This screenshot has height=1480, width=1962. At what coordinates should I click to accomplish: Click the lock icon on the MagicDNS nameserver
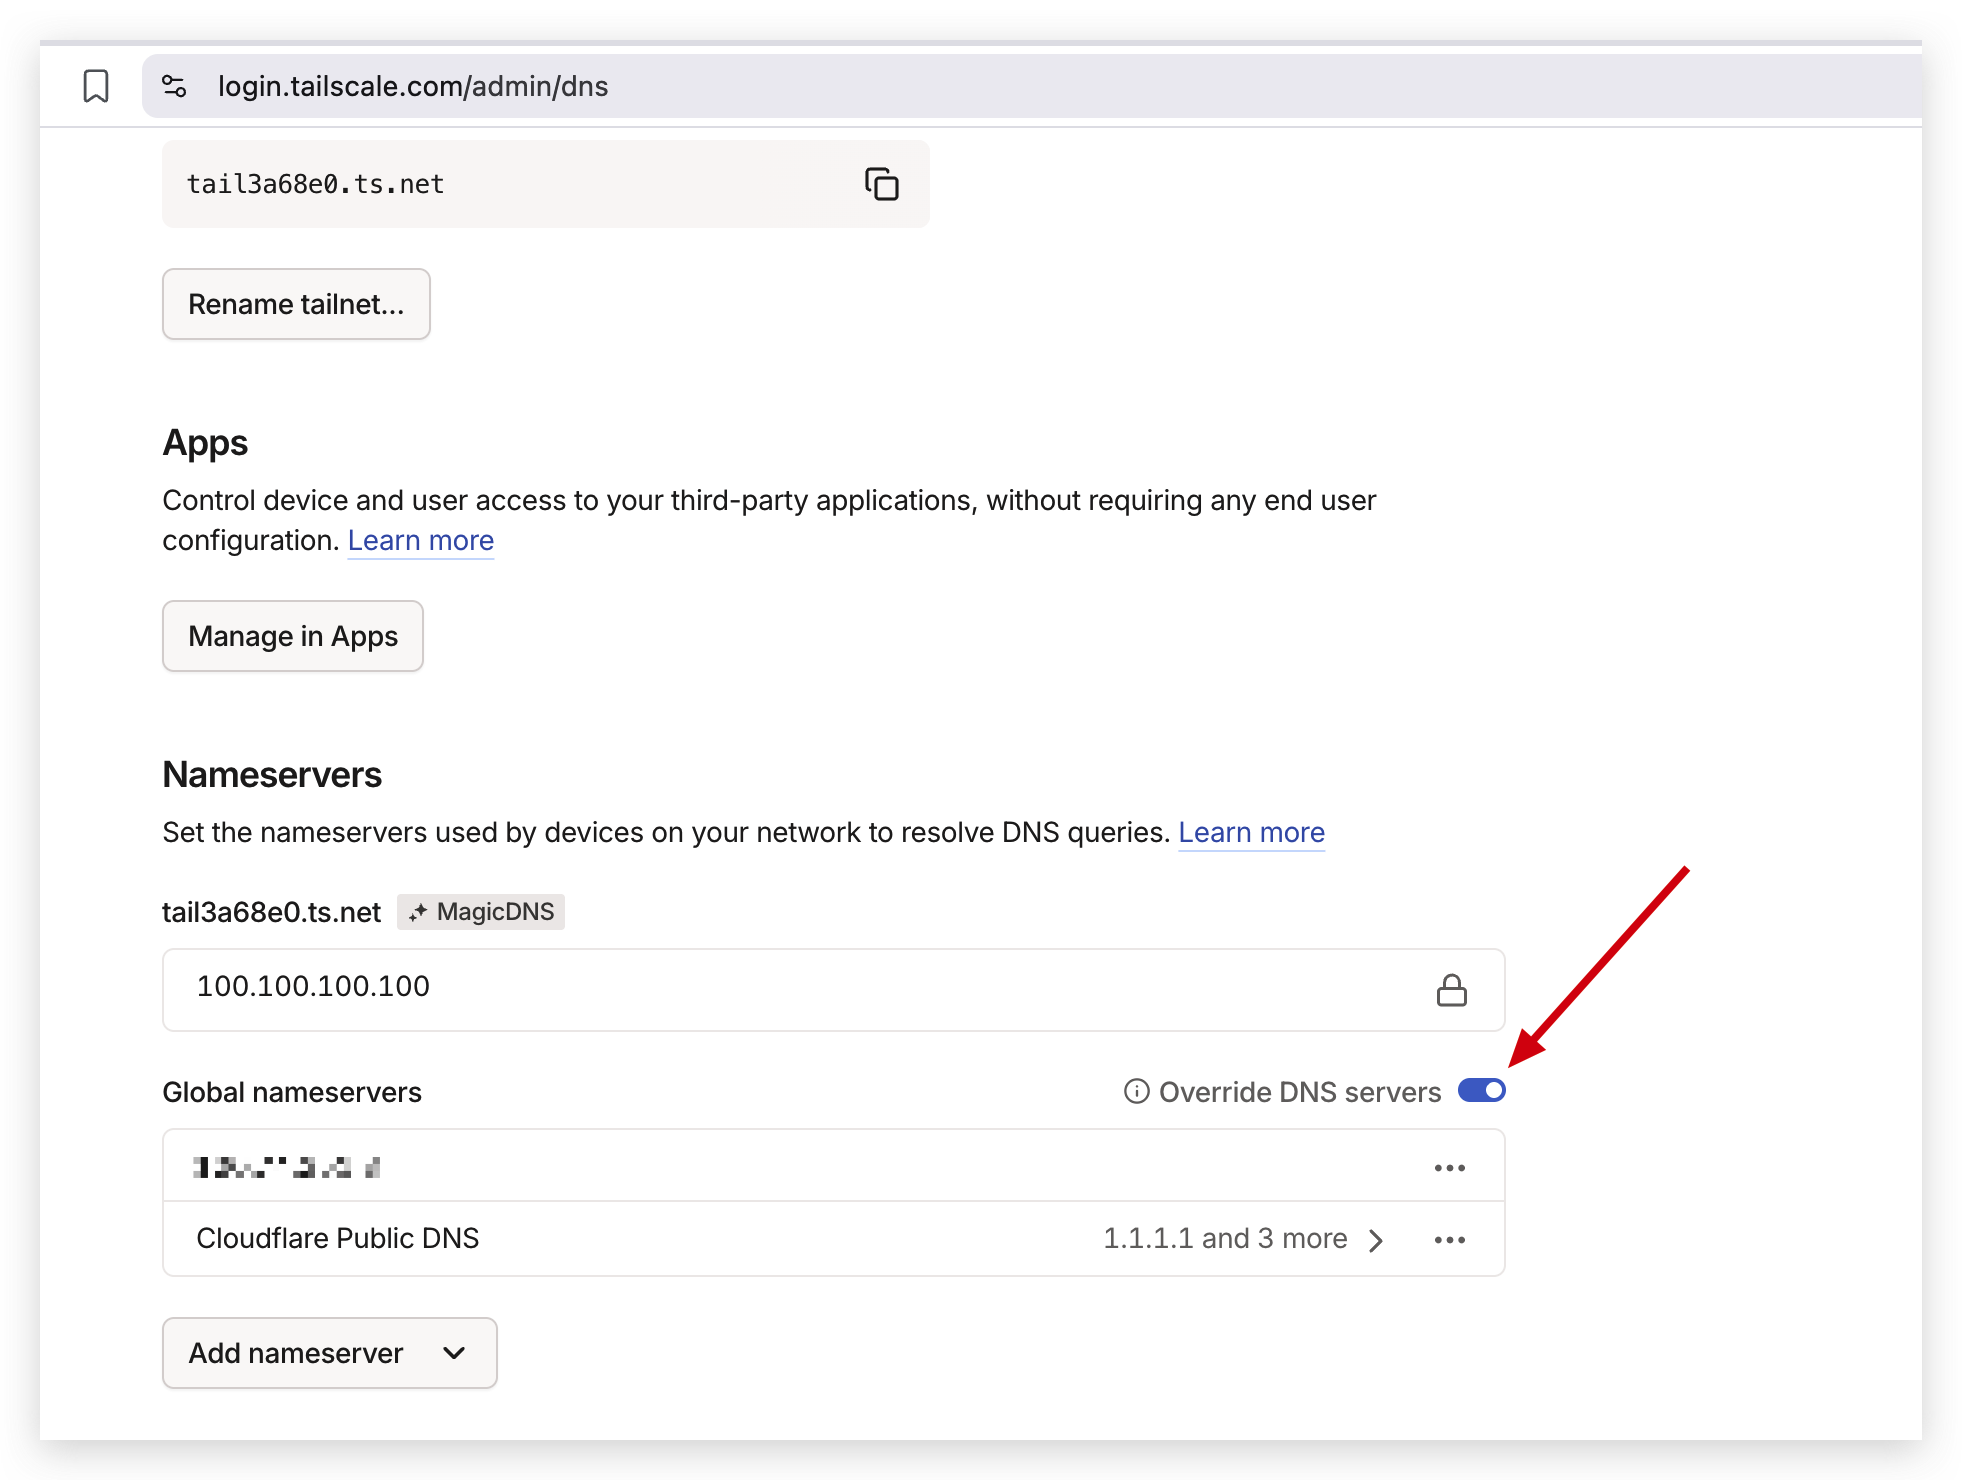(1454, 989)
